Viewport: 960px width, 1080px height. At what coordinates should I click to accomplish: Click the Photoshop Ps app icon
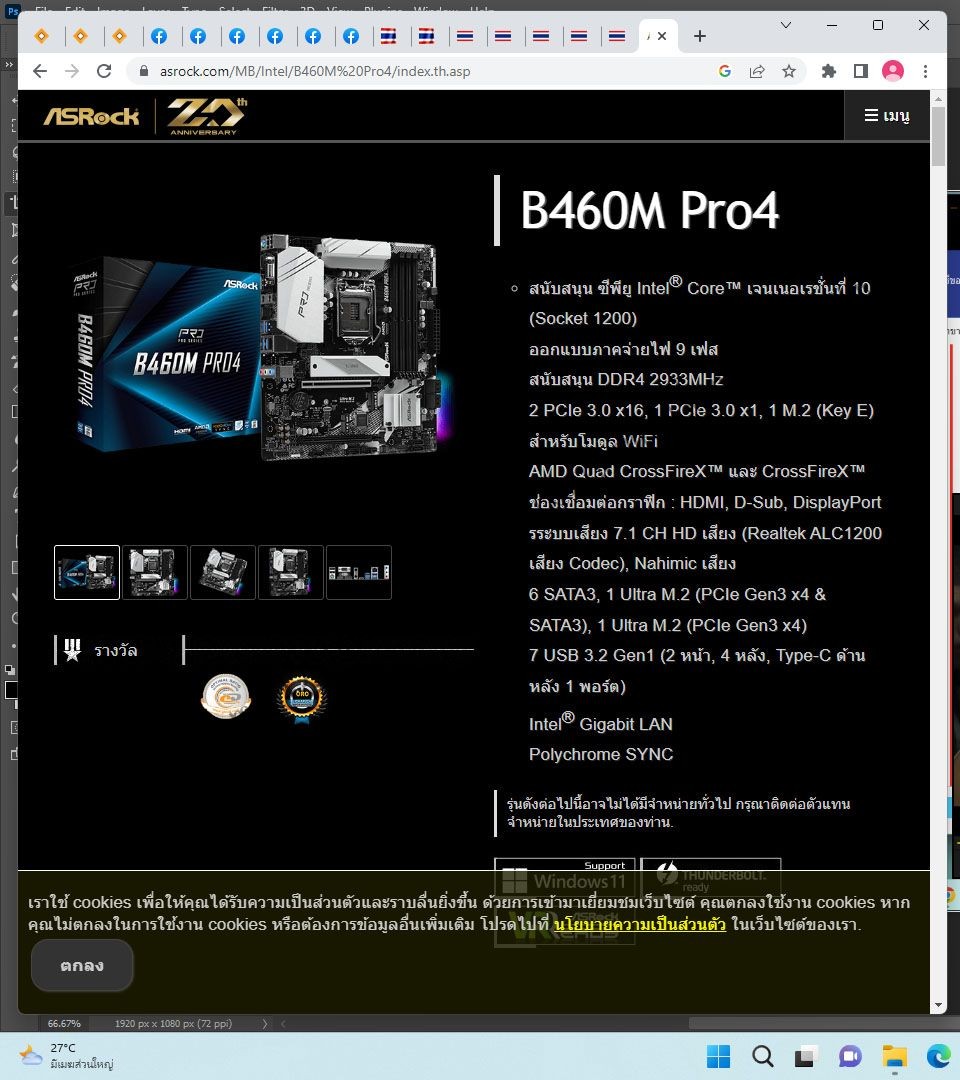pos(12,11)
